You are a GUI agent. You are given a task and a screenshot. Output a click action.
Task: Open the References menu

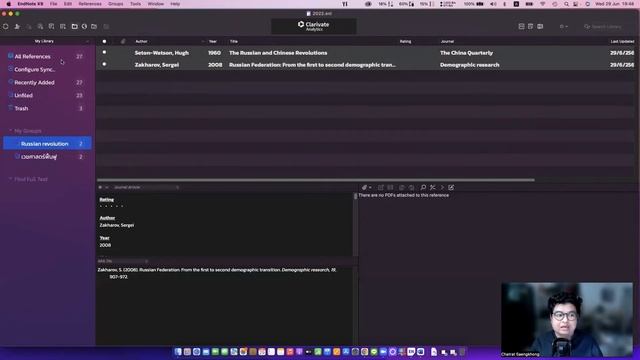click(x=90, y=4)
